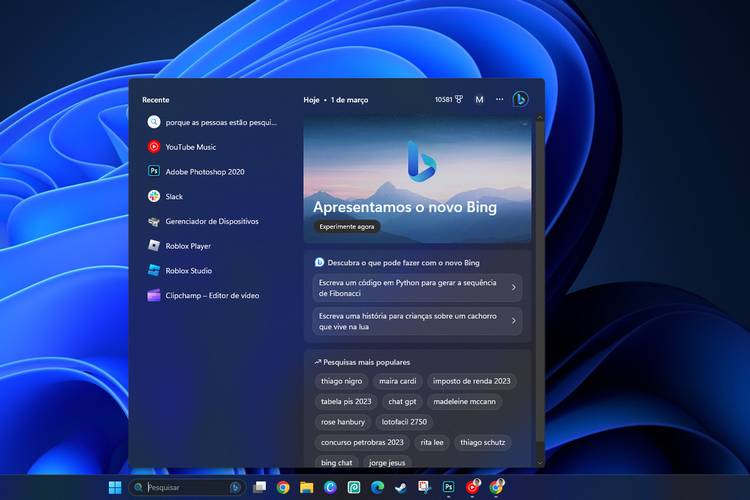Open the Chrome profile icon at taskbar end
Image resolution: width=750 pixels, height=500 pixels.
pyautogui.click(x=496, y=487)
